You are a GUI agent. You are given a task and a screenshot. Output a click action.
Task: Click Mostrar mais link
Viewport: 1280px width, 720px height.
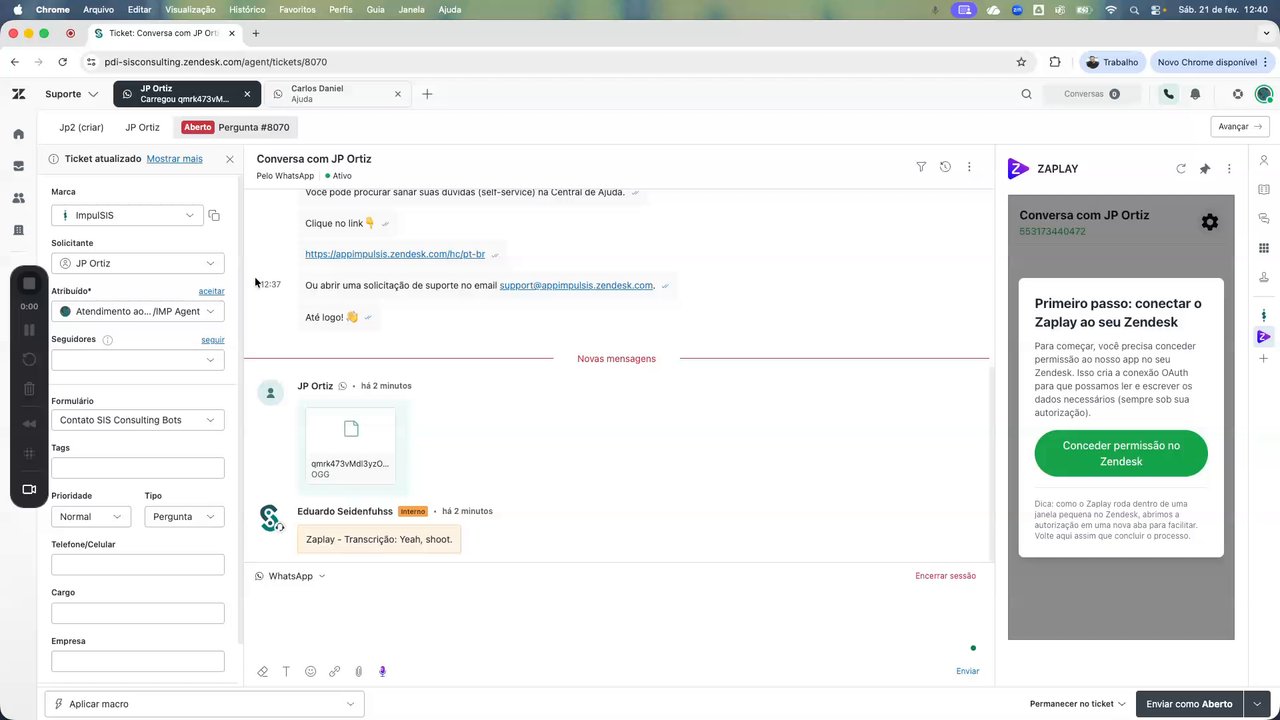[x=174, y=159]
